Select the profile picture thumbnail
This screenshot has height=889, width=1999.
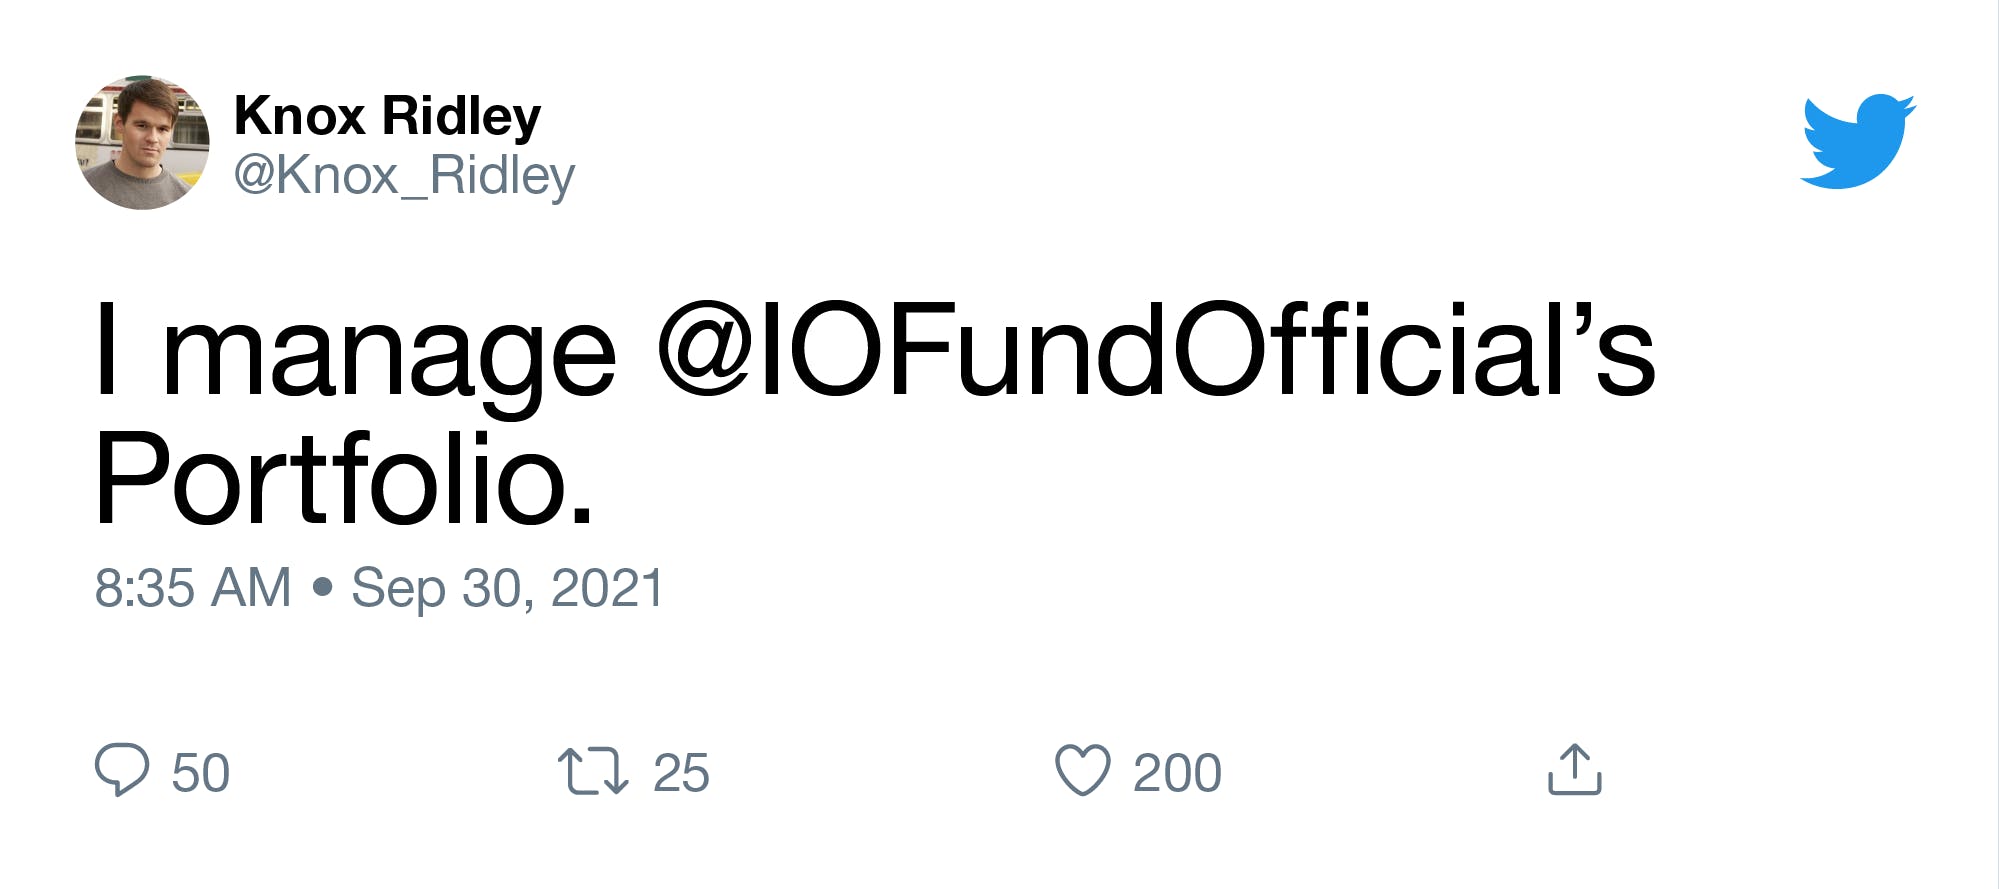pos(143,140)
